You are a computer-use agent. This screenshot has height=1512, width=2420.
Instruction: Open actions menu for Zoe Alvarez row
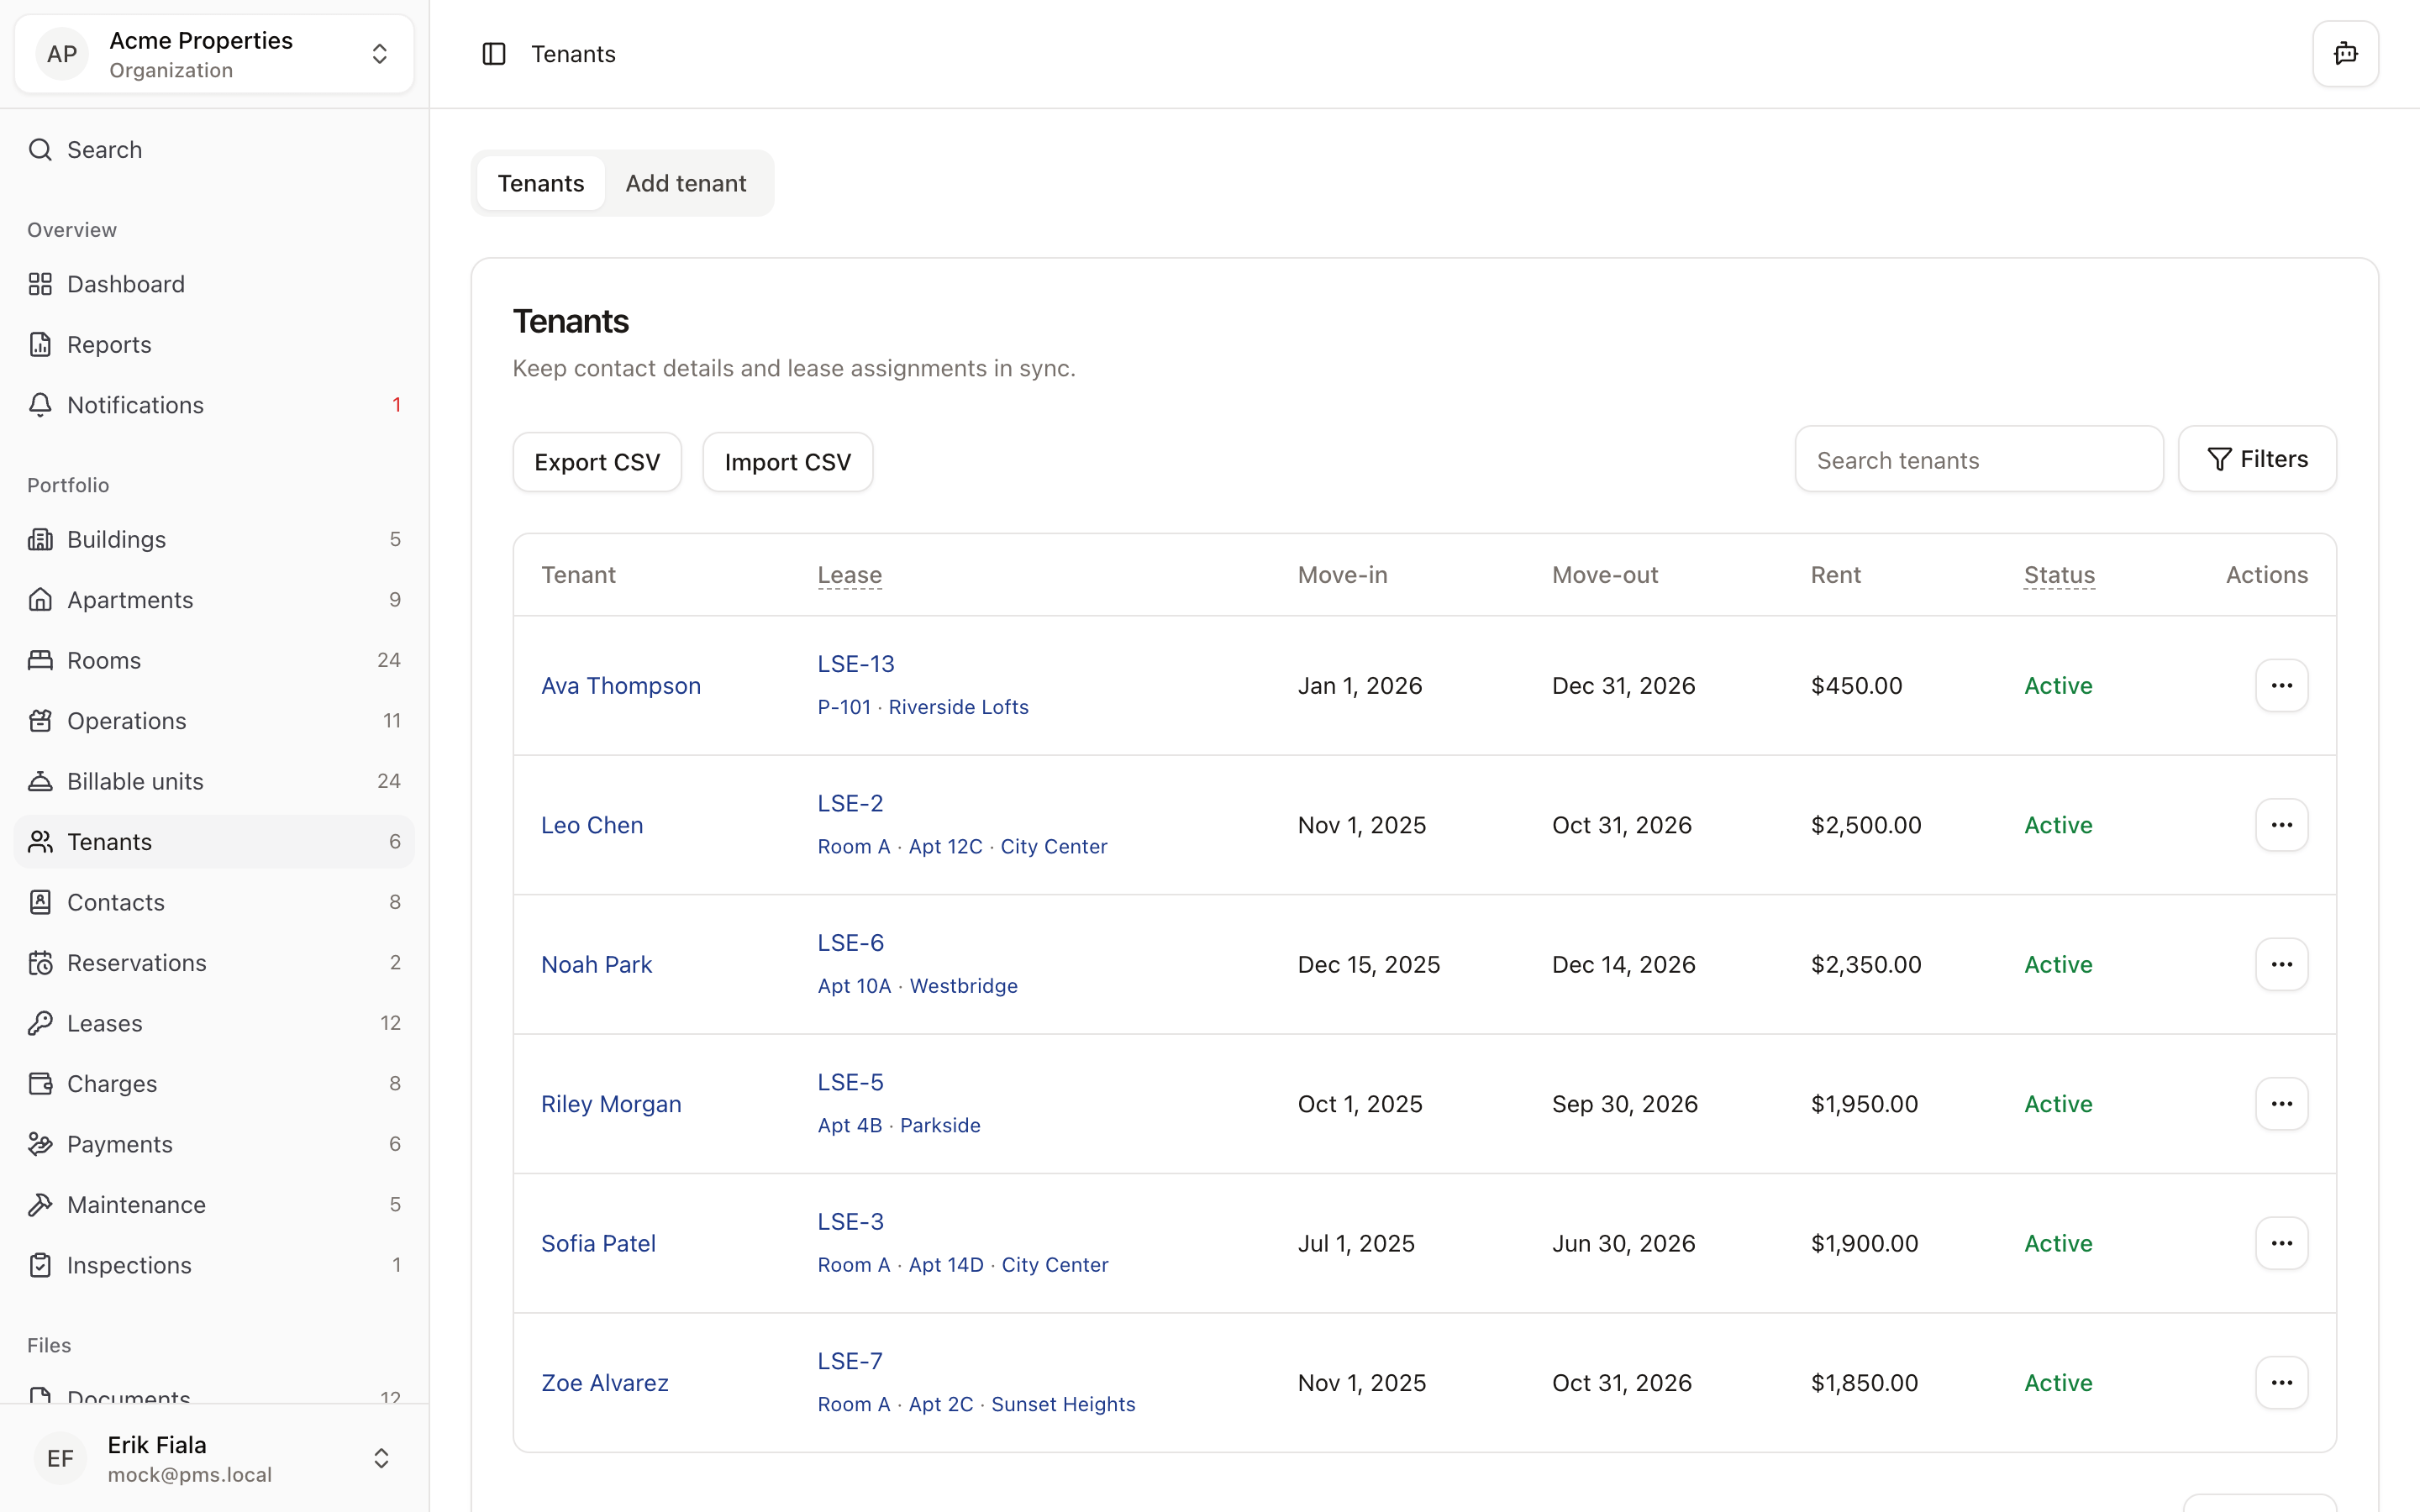click(2281, 1382)
